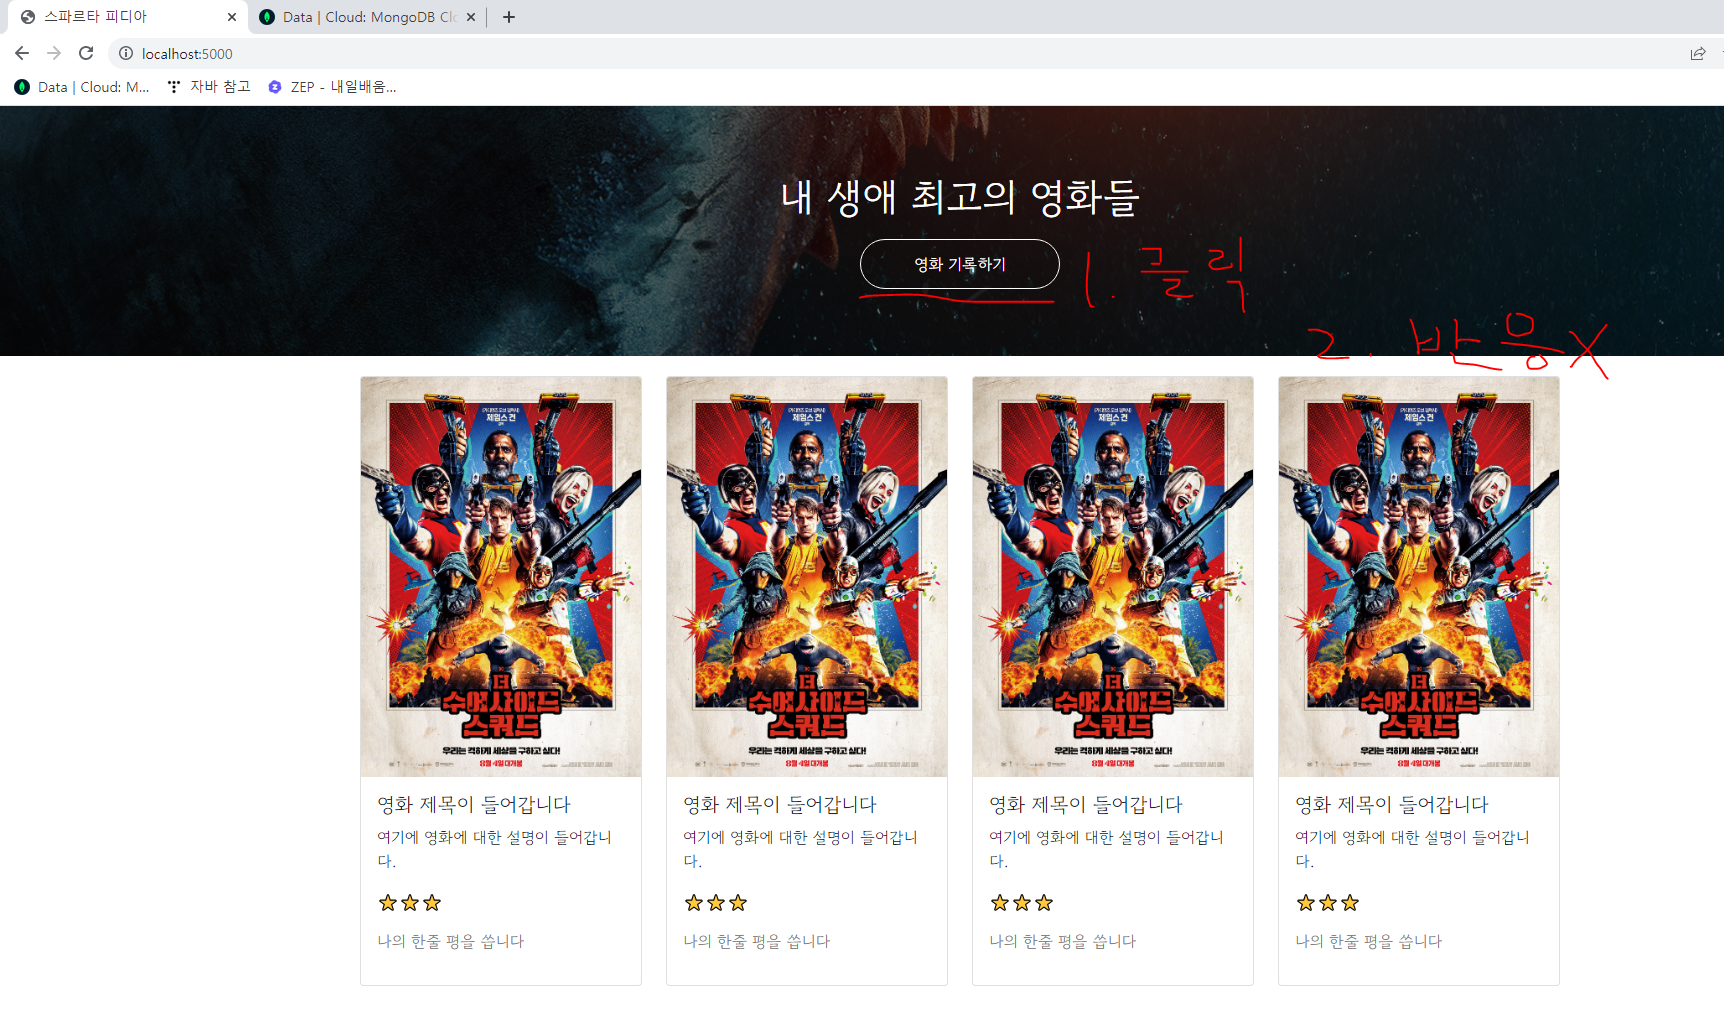Click the MongoDB leaf favicon in bookmarks bar
Viewport: 1724px width, 1015px height.
(x=22, y=87)
